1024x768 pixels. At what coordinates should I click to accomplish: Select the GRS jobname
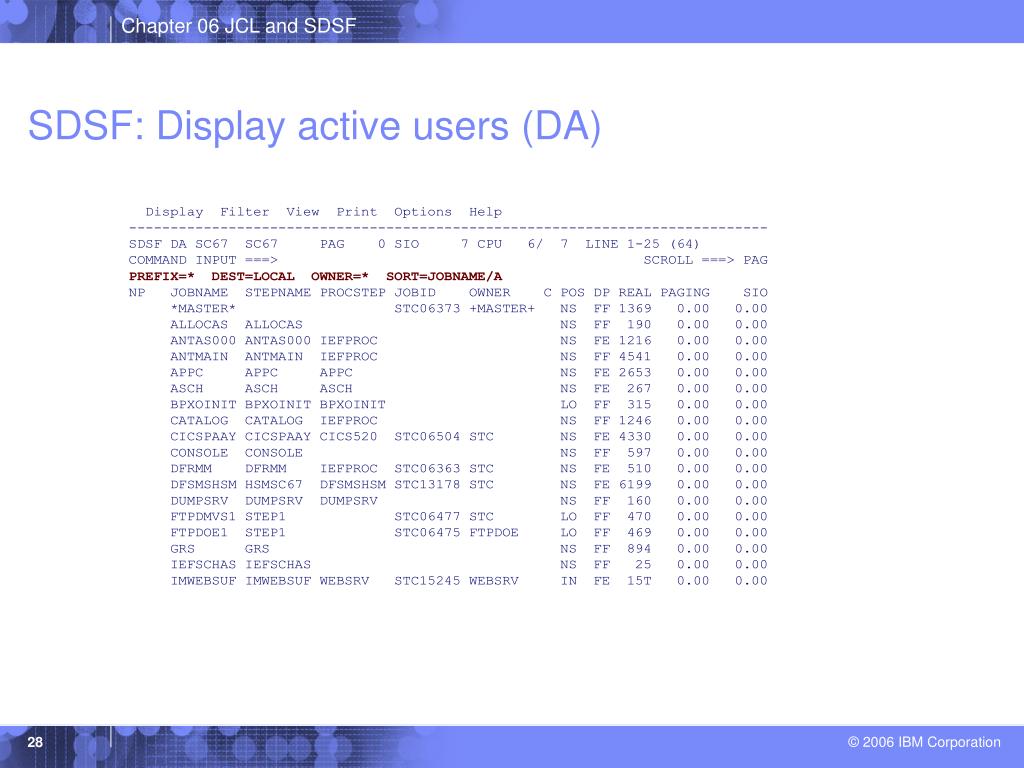tap(182, 549)
